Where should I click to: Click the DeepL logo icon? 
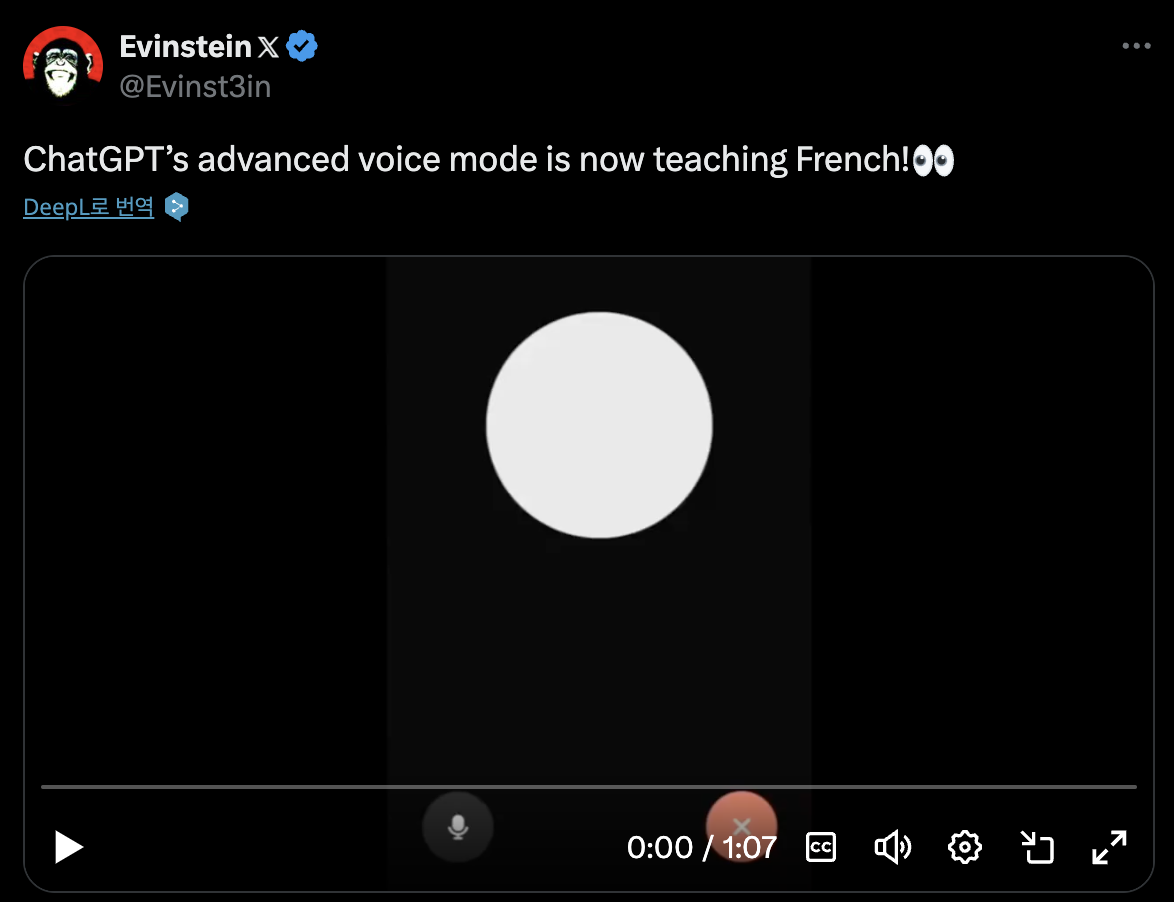click(x=176, y=207)
